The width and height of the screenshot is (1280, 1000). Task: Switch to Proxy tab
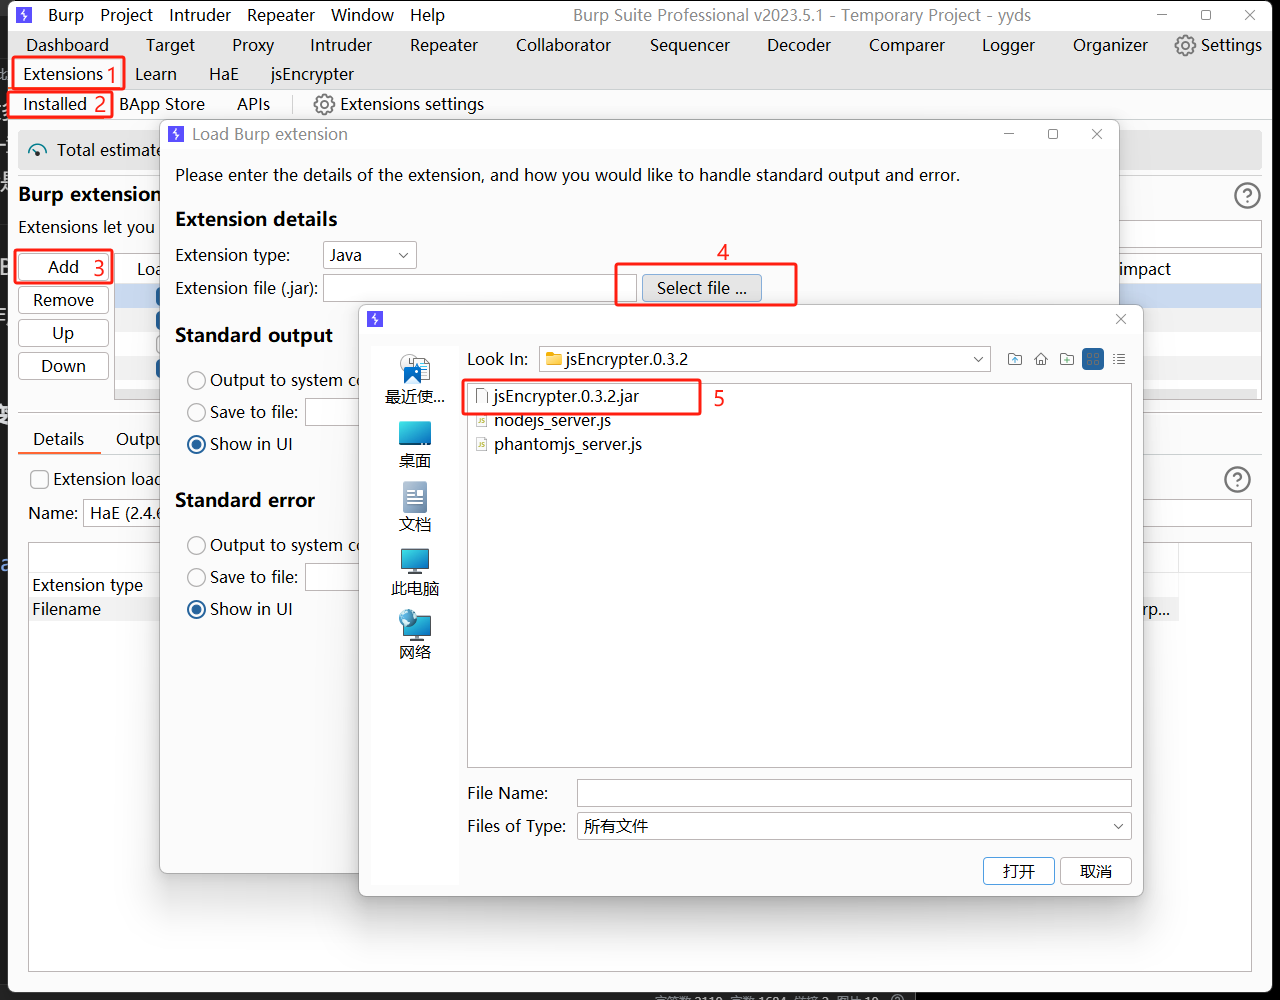coord(253,45)
